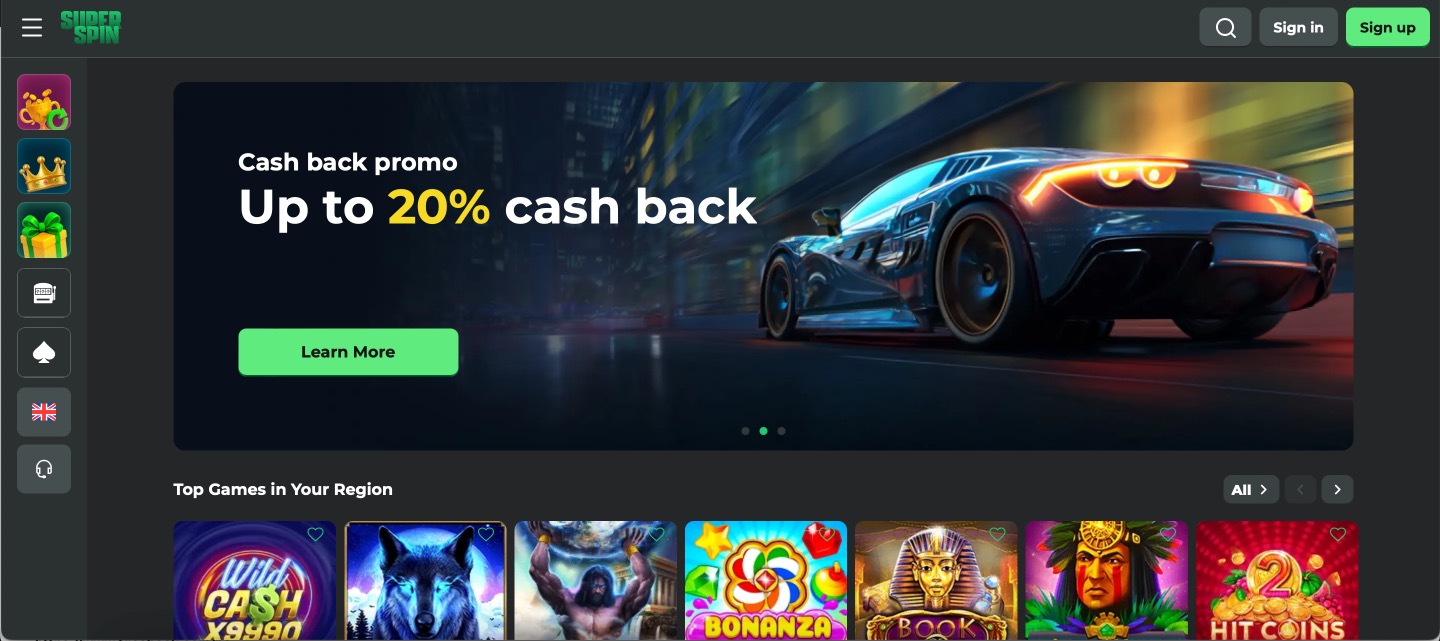Open the golden crown sidebar icon
The width and height of the screenshot is (1440, 641).
coord(44,166)
